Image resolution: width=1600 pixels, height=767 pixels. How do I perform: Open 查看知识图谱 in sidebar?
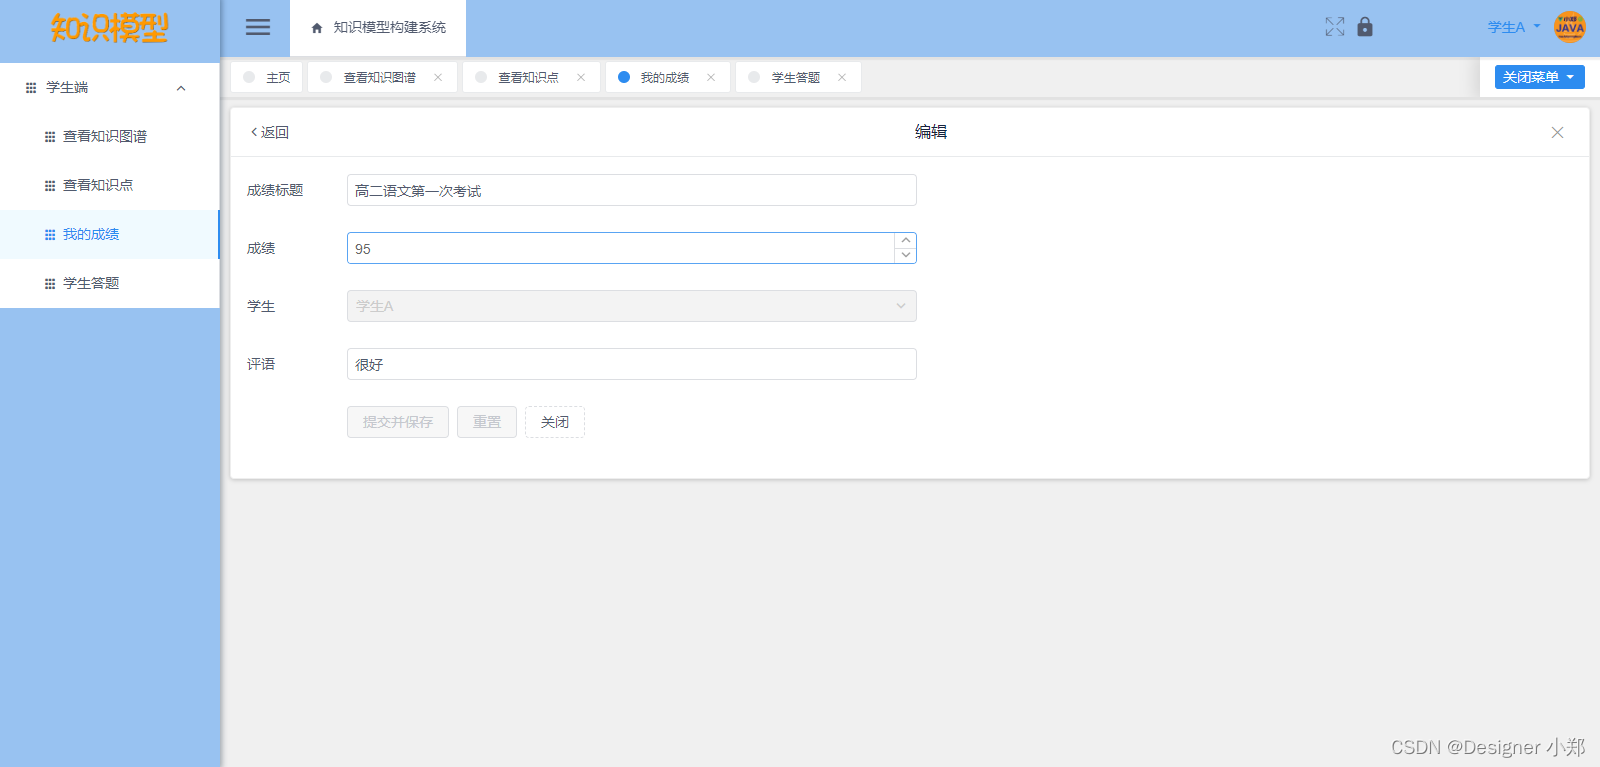pos(109,137)
